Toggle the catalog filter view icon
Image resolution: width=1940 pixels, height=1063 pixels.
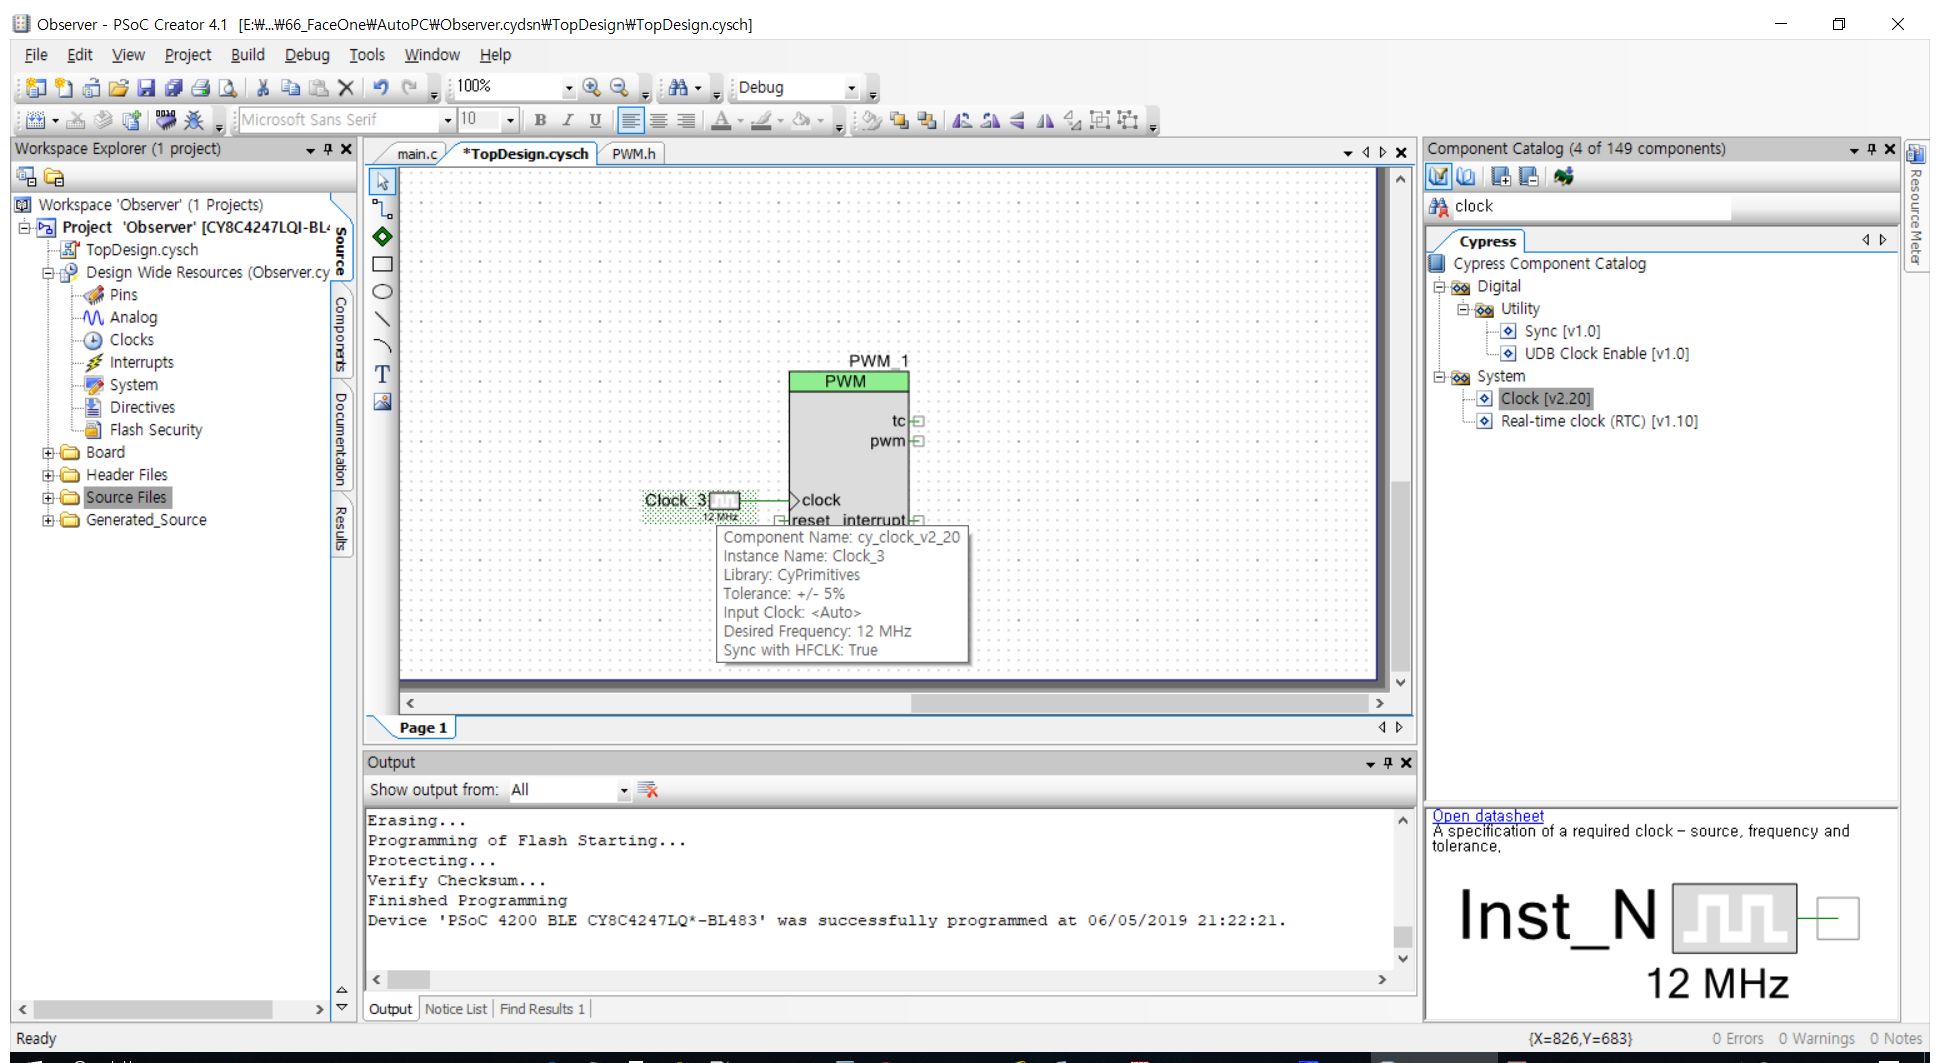1438,177
